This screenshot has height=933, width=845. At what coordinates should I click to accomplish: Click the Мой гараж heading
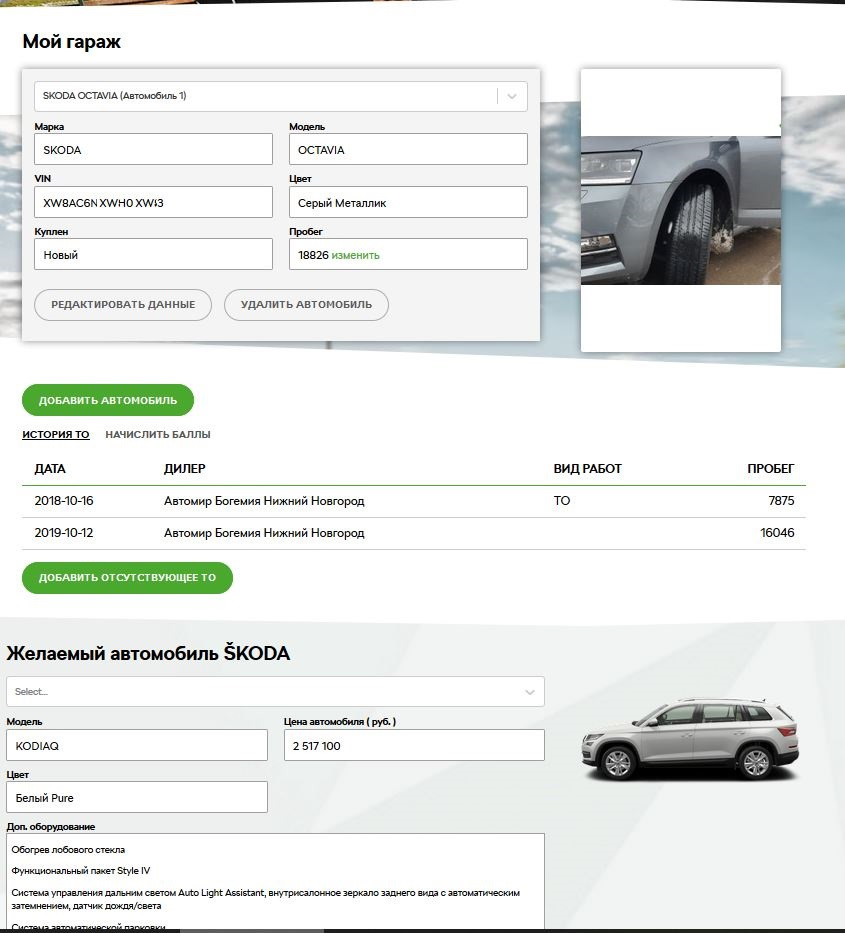coord(71,42)
